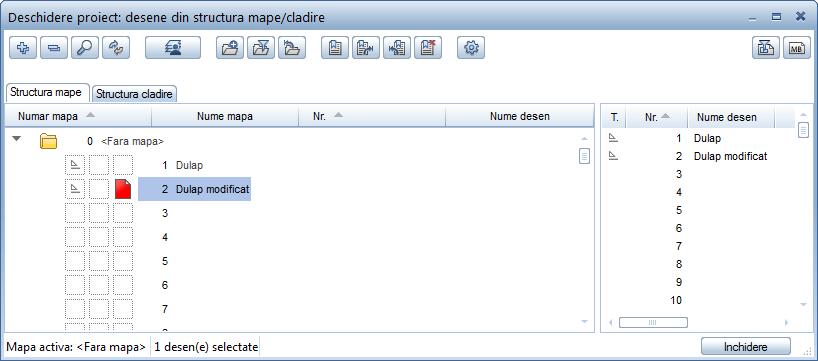Click sort arrow in Numar mapa header
Viewport: 818px width, 361px height.
91,115
